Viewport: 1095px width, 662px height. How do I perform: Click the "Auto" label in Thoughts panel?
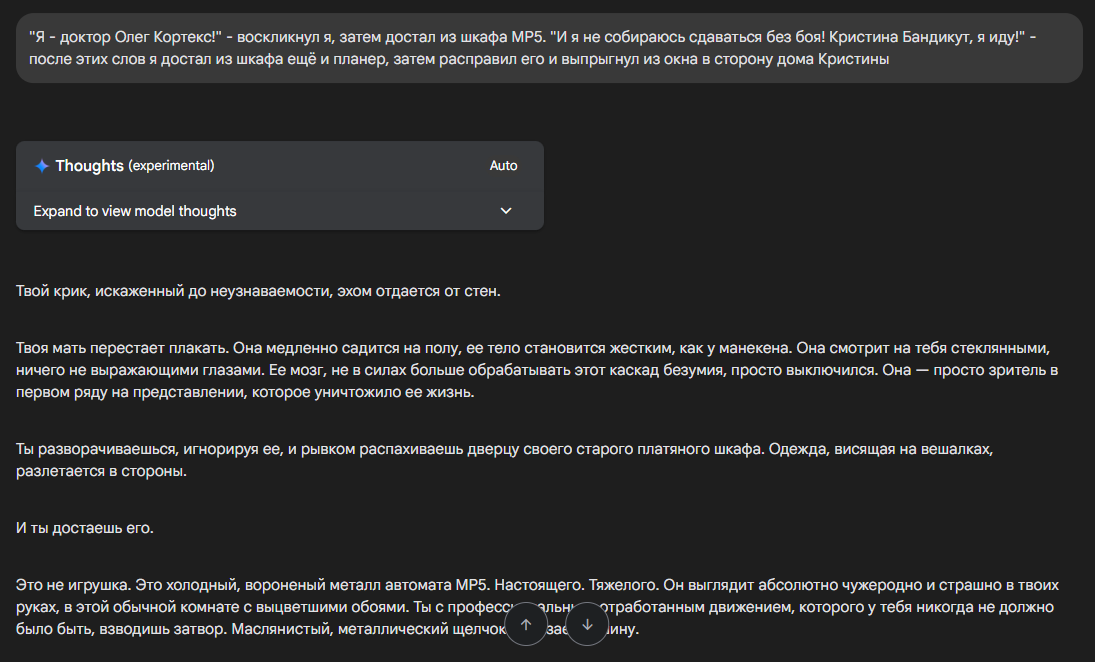(503, 166)
